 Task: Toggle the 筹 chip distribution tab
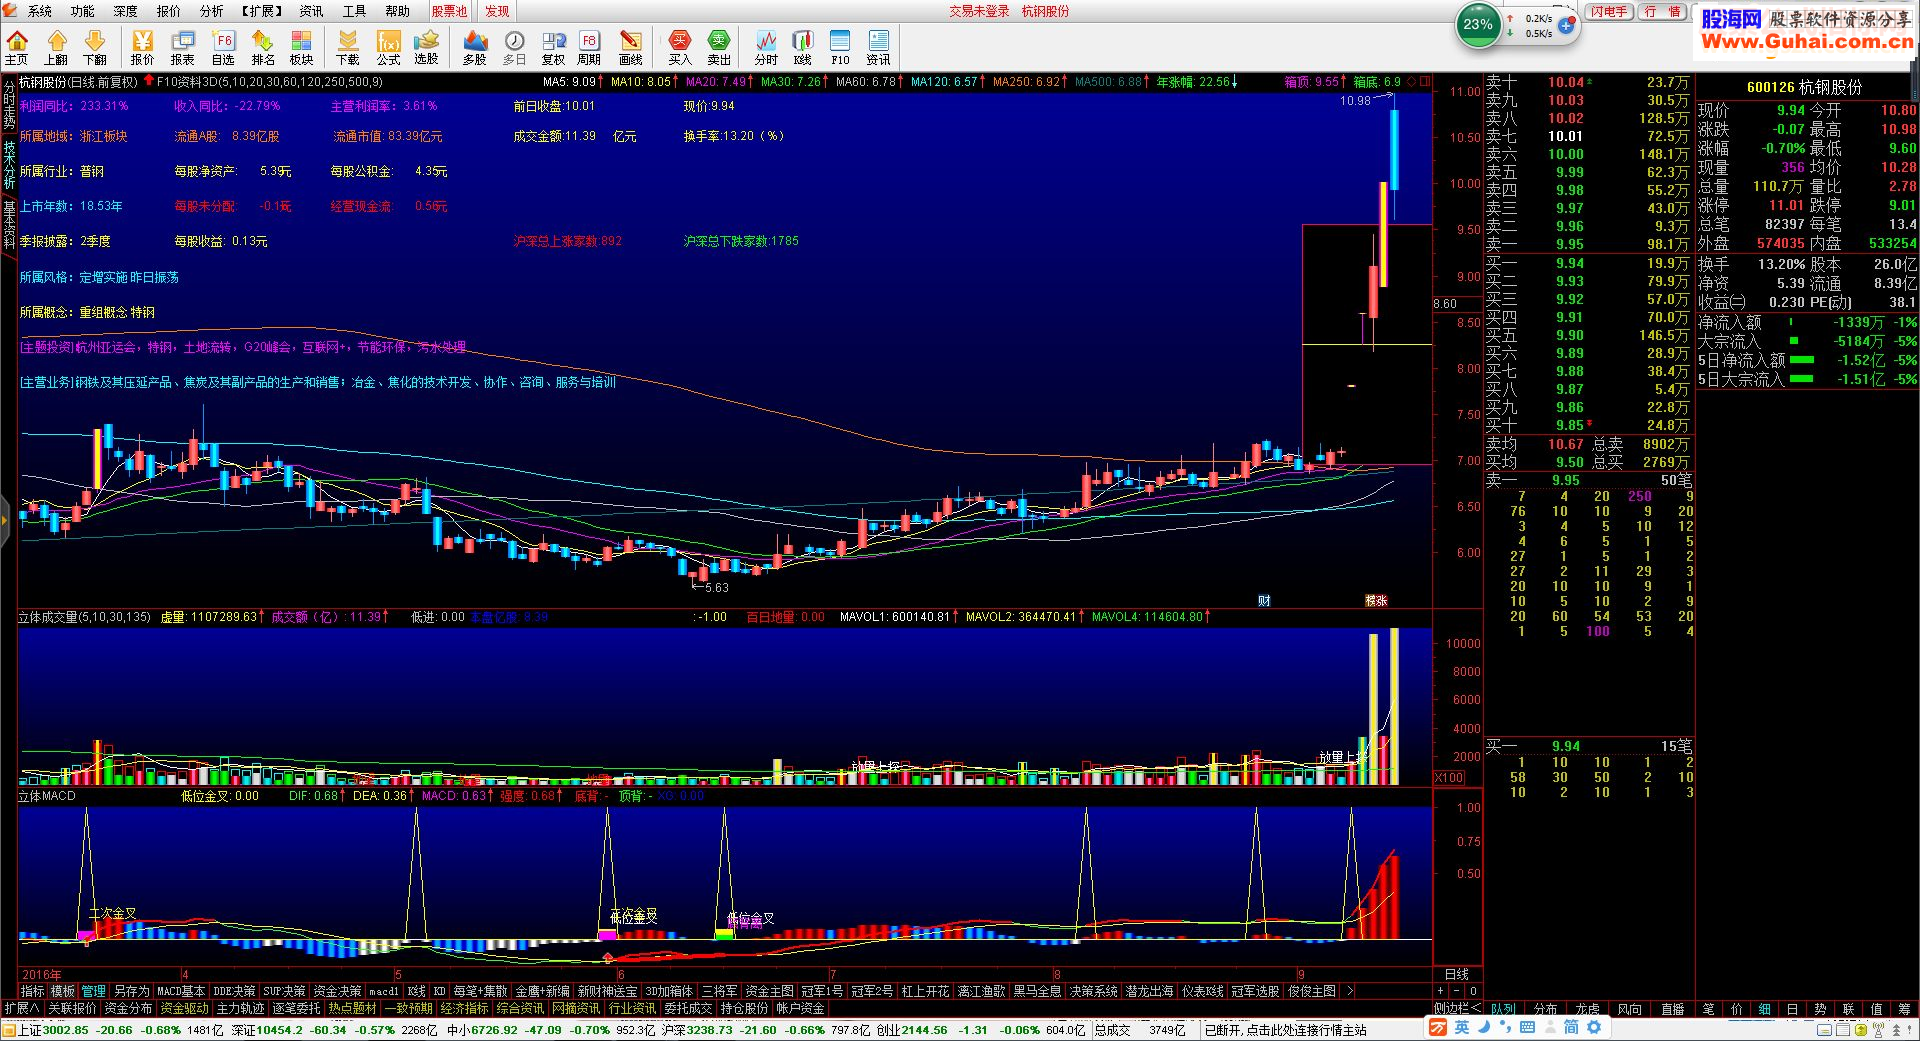coord(1904,1009)
